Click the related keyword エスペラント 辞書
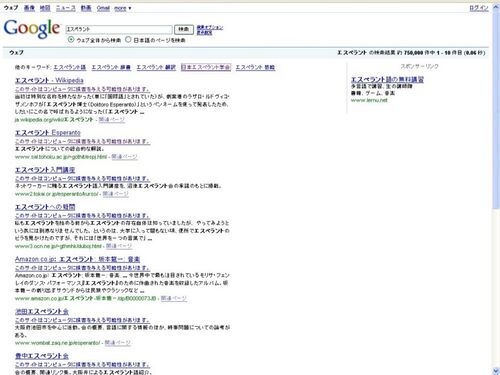 pyautogui.click(x=111, y=67)
